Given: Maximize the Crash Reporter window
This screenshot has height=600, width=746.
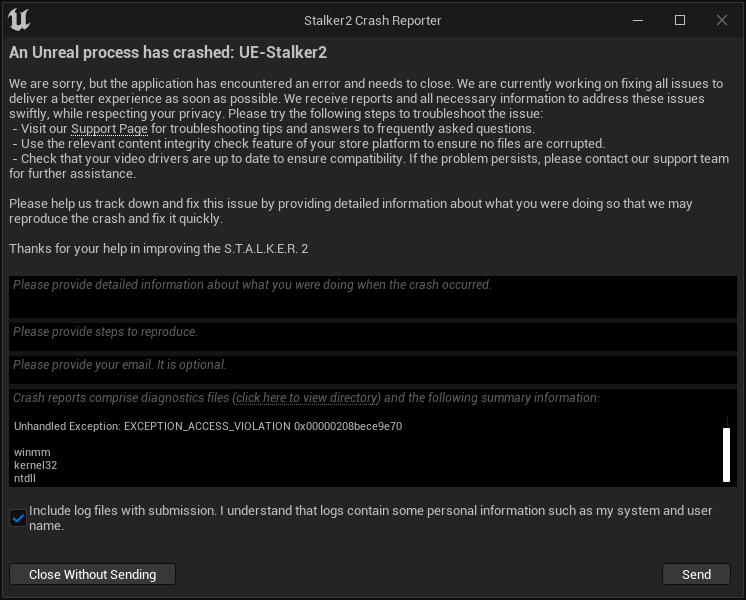Looking at the screenshot, I should [680, 20].
